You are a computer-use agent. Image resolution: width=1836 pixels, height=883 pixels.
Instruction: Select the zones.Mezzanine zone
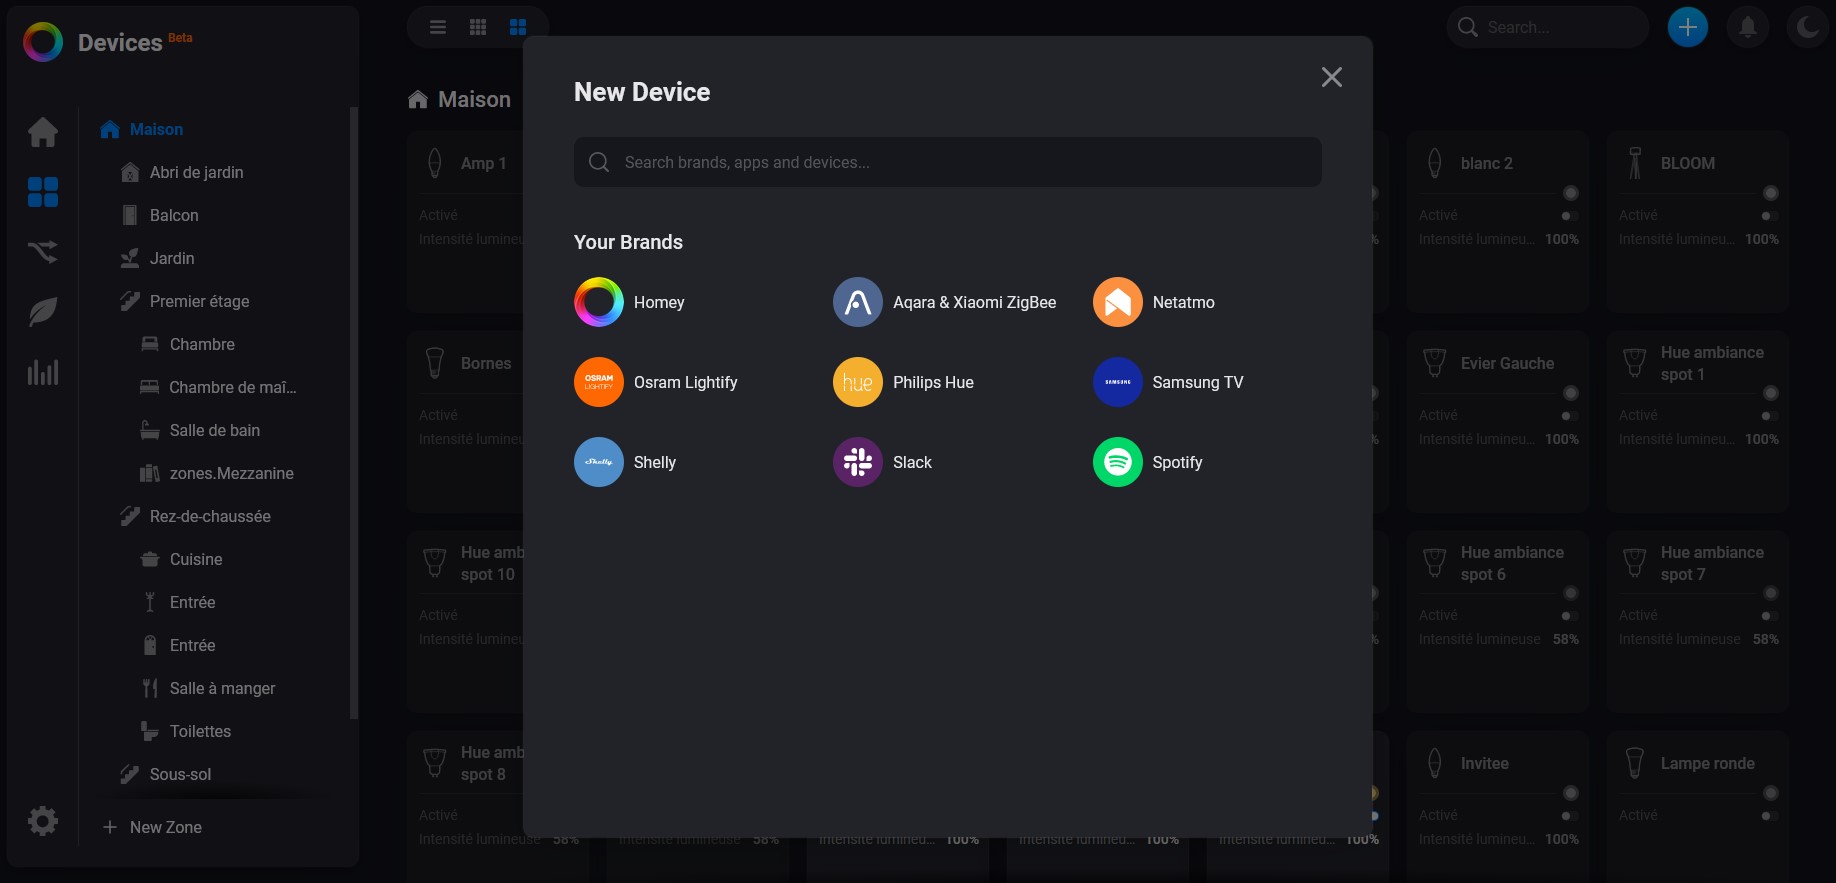click(x=231, y=473)
